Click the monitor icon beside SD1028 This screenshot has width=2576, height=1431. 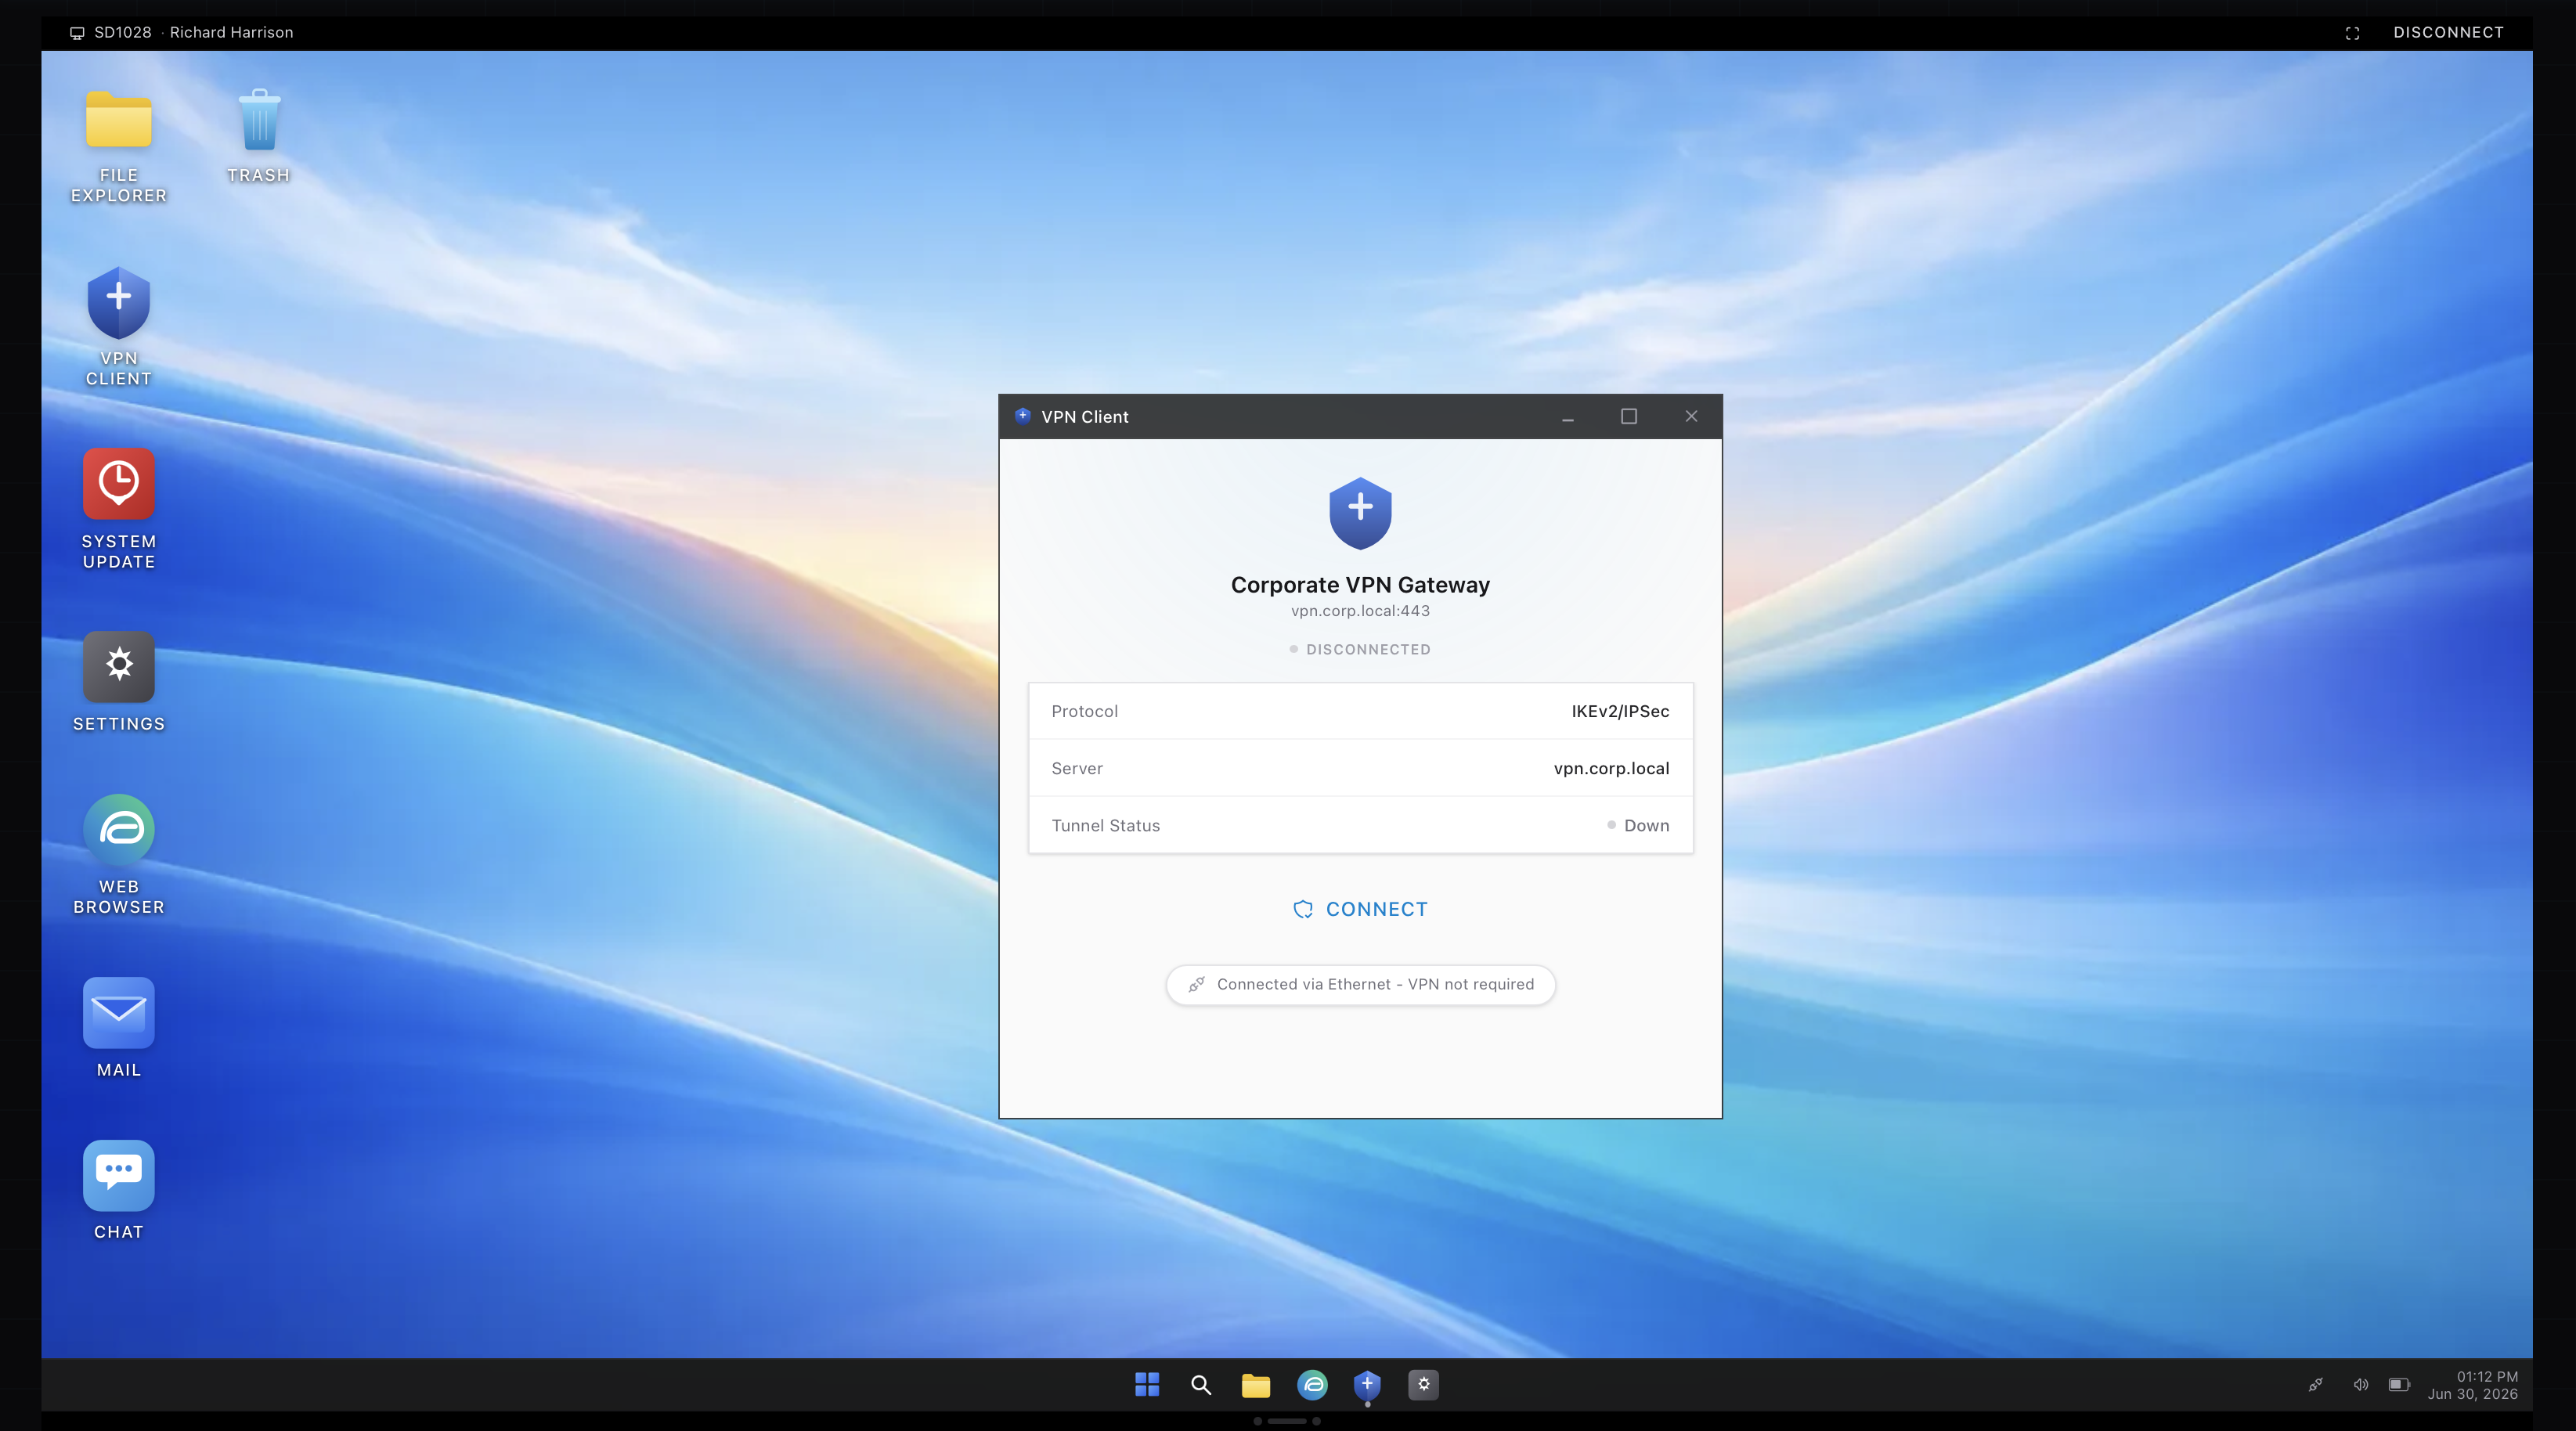pyautogui.click(x=77, y=33)
